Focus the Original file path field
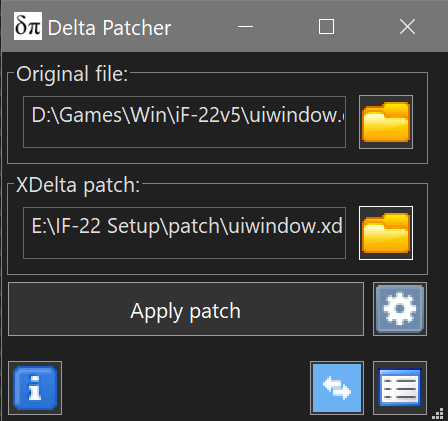Image resolution: width=448 pixels, height=421 pixels. tap(184, 122)
